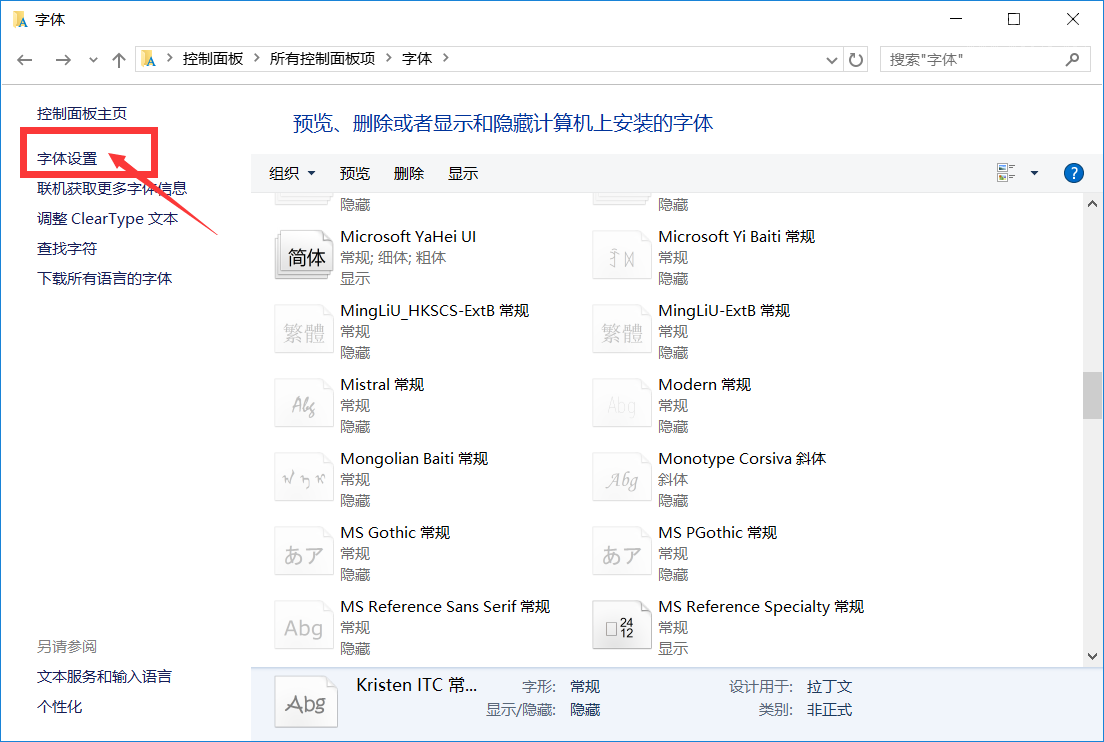Select the MS Reference Specialty icon
Screen dimensions: 1104x742
tap(622, 625)
